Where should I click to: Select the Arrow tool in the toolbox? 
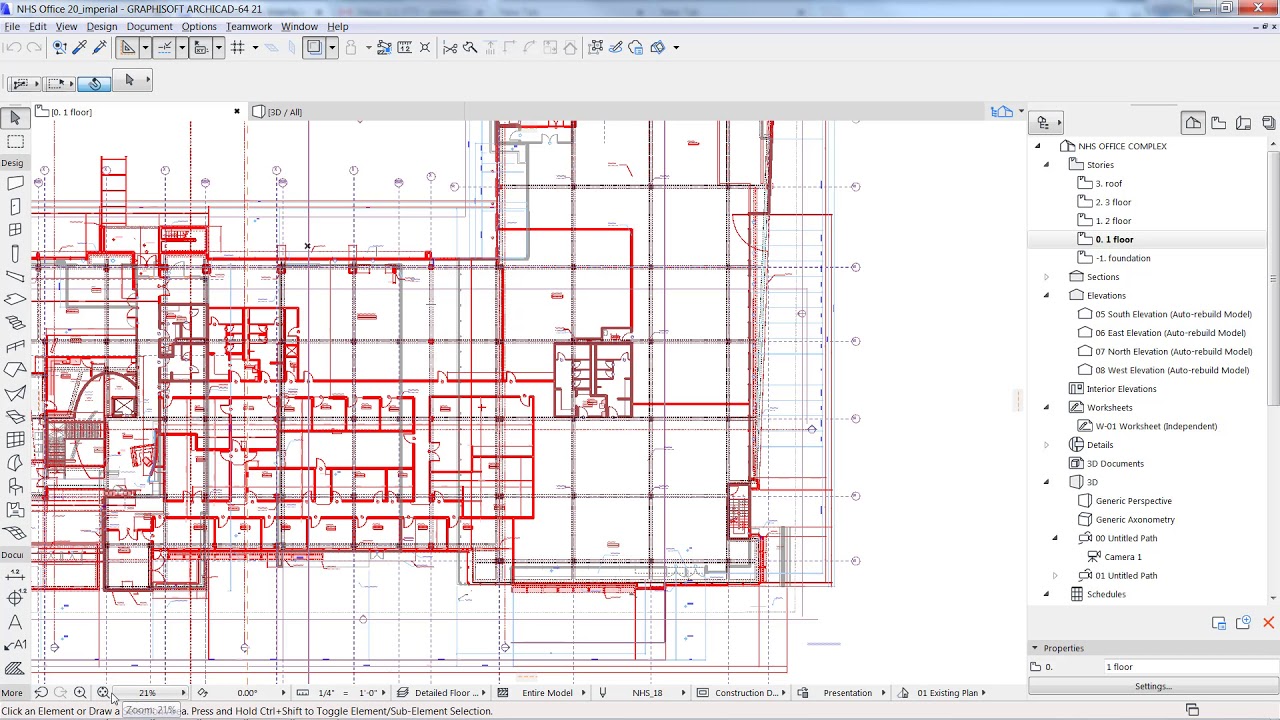pyautogui.click(x=15, y=118)
